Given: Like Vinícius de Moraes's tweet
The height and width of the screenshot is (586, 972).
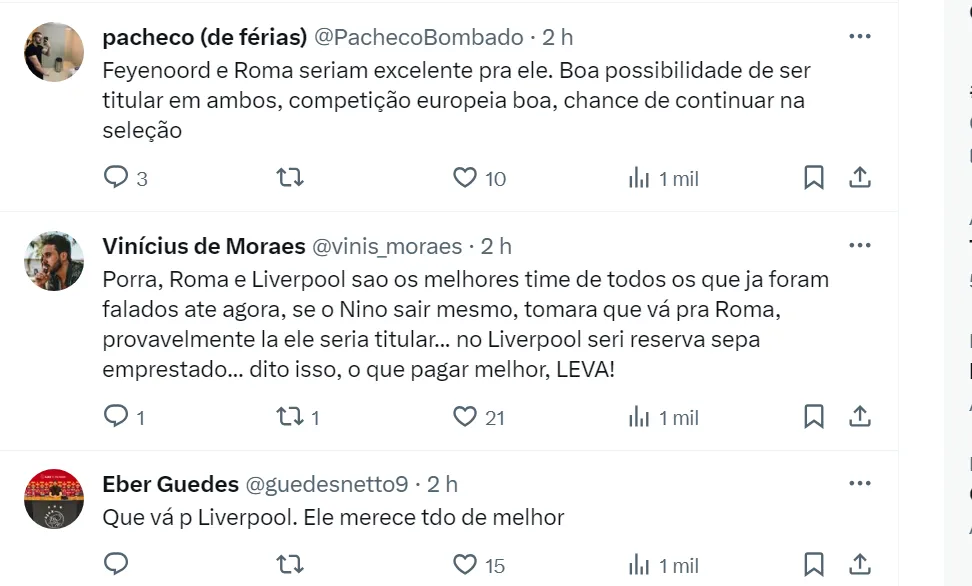Looking at the screenshot, I should [x=465, y=417].
